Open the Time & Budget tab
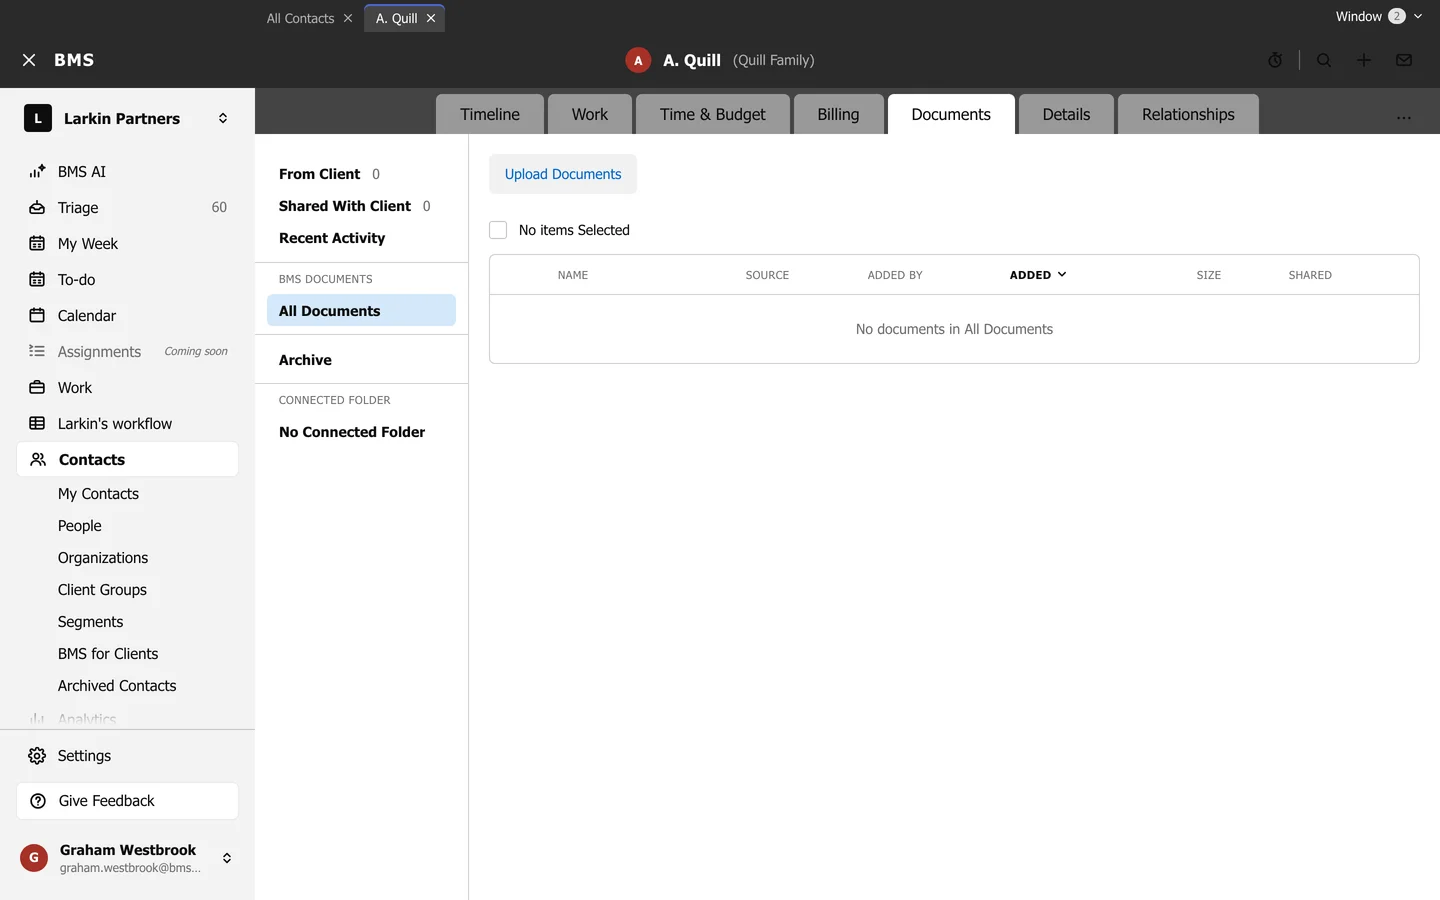This screenshot has height=900, width=1440. point(713,114)
